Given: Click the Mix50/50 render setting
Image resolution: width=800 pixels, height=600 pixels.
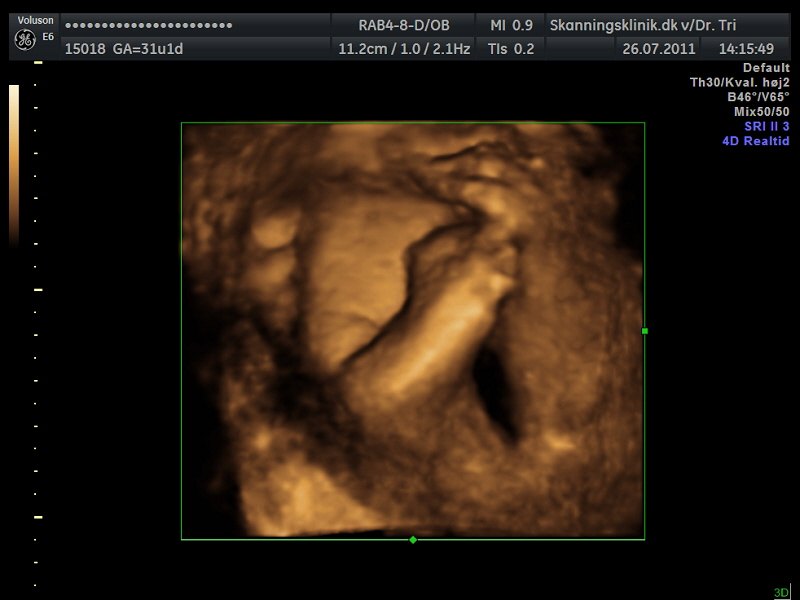Looking at the screenshot, I should click(x=761, y=112).
